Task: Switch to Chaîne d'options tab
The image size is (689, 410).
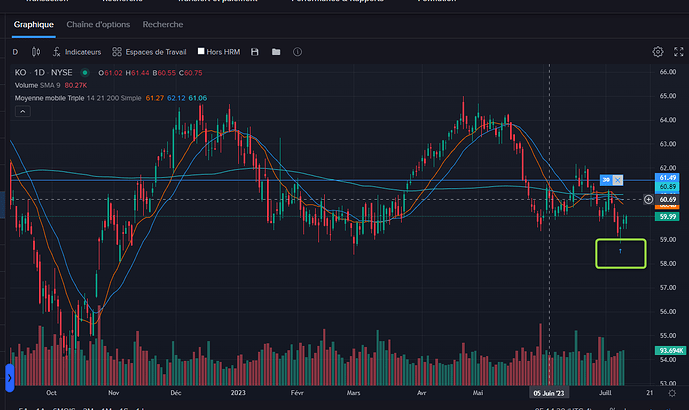Action: tap(98, 23)
